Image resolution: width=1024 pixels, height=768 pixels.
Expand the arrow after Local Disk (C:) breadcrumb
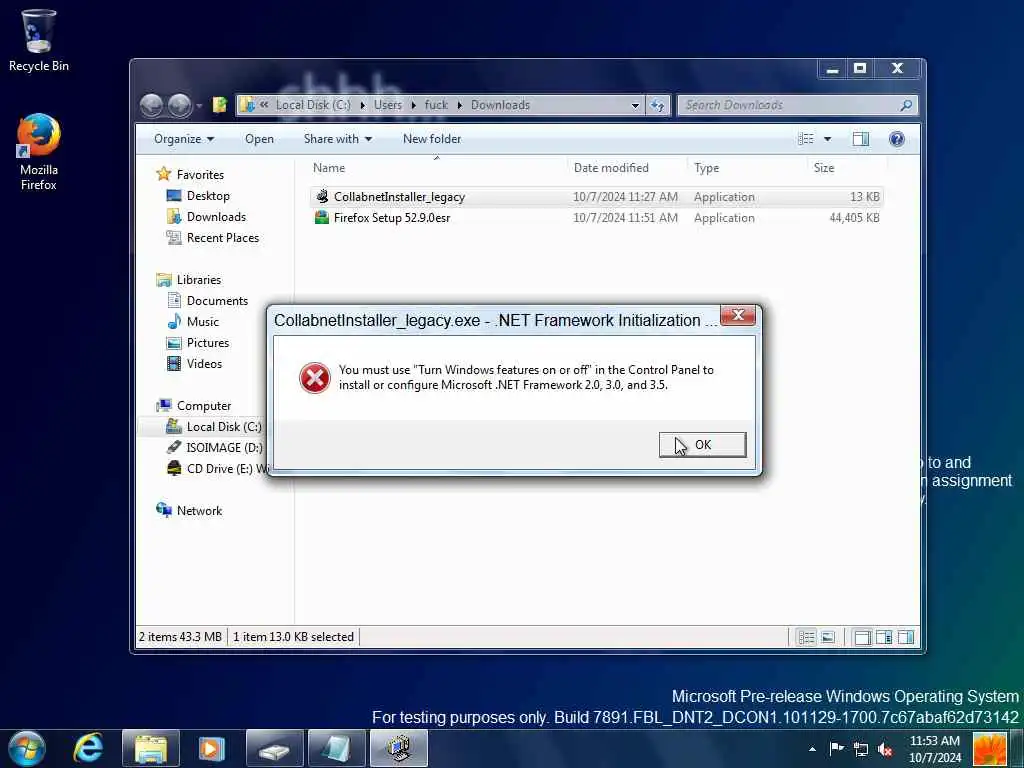coord(362,105)
